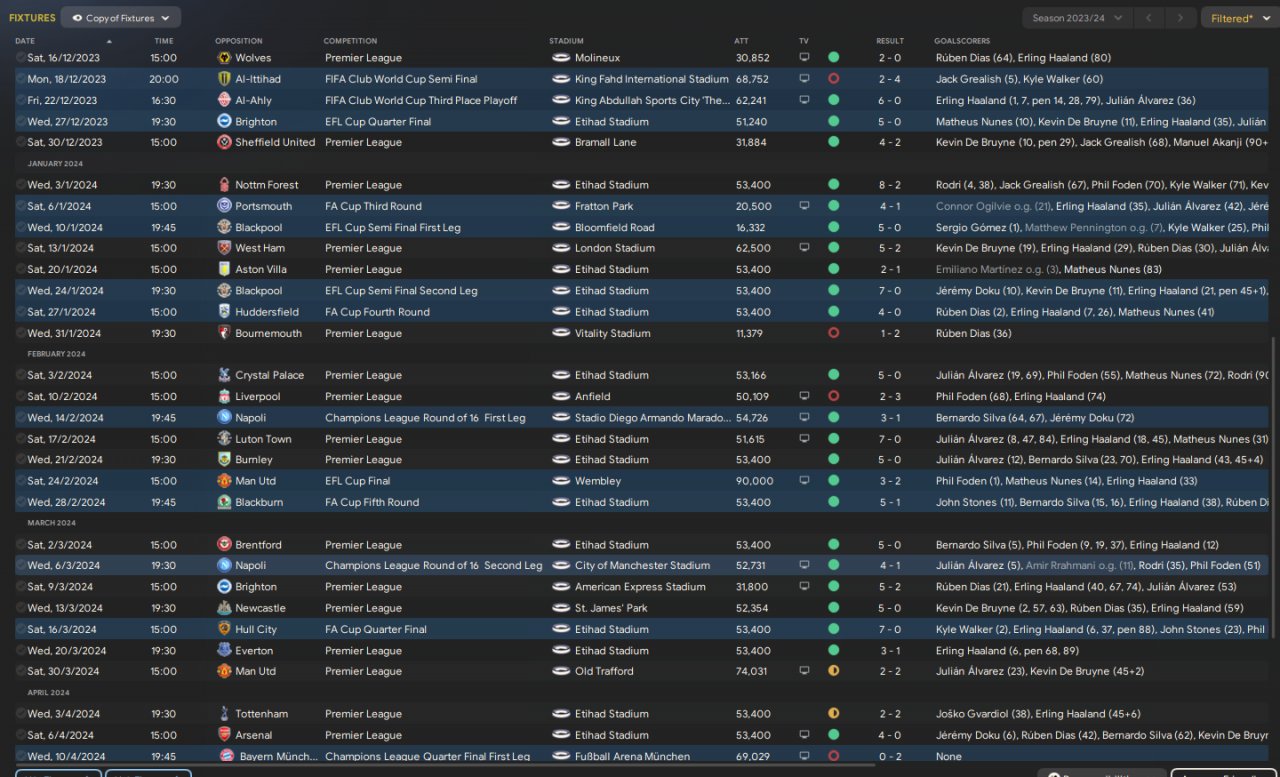Toggle the check mark beside Sat, 24/2/2024
Viewport: 1280px width, 777px height.
21,481
